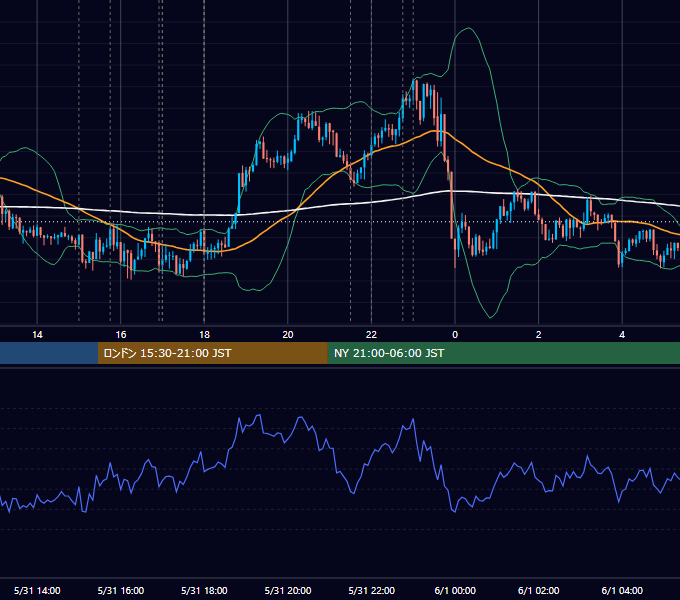
Task: Click the candlestick high before midnight
Action: coord(416,80)
